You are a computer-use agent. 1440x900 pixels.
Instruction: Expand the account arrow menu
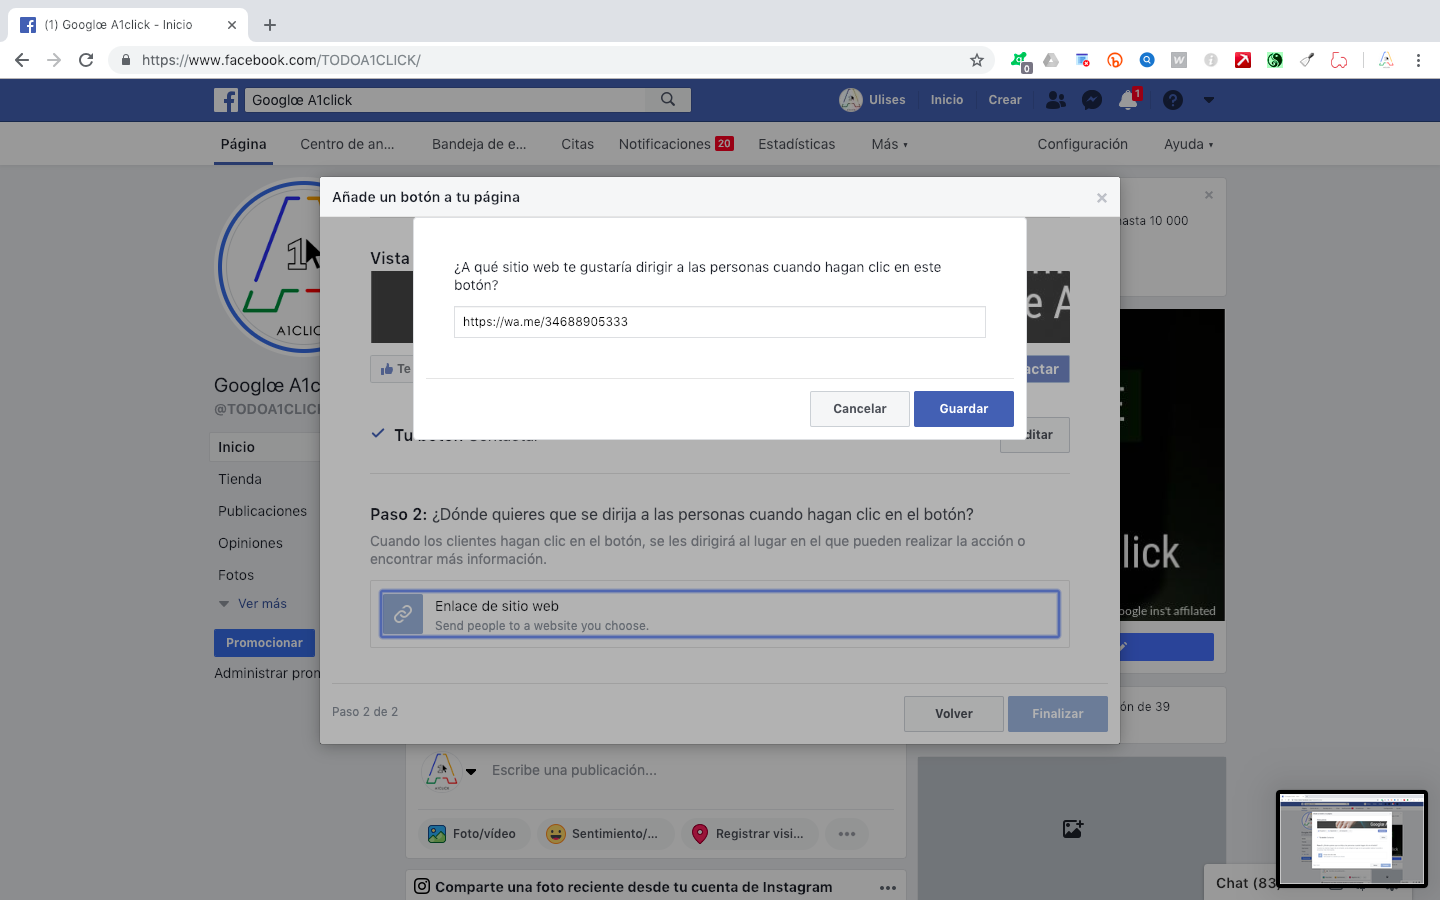pos(1208,100)
